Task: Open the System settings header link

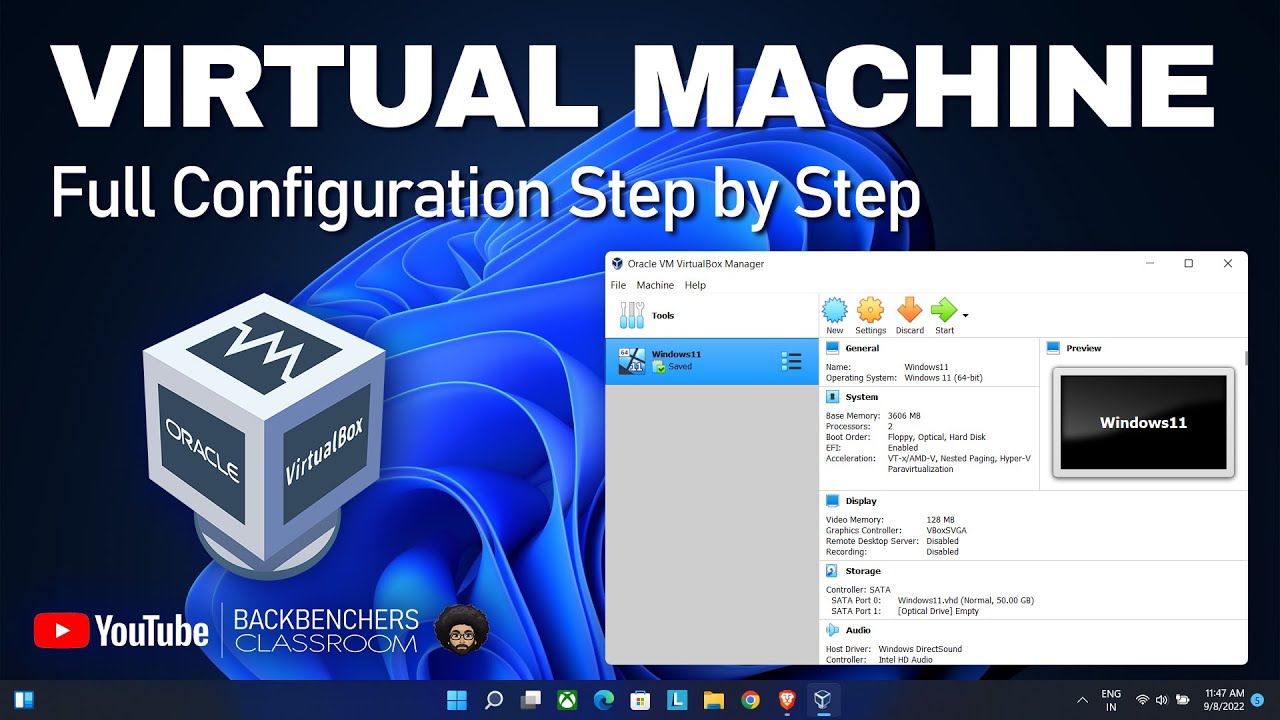Action: [862, 397]
